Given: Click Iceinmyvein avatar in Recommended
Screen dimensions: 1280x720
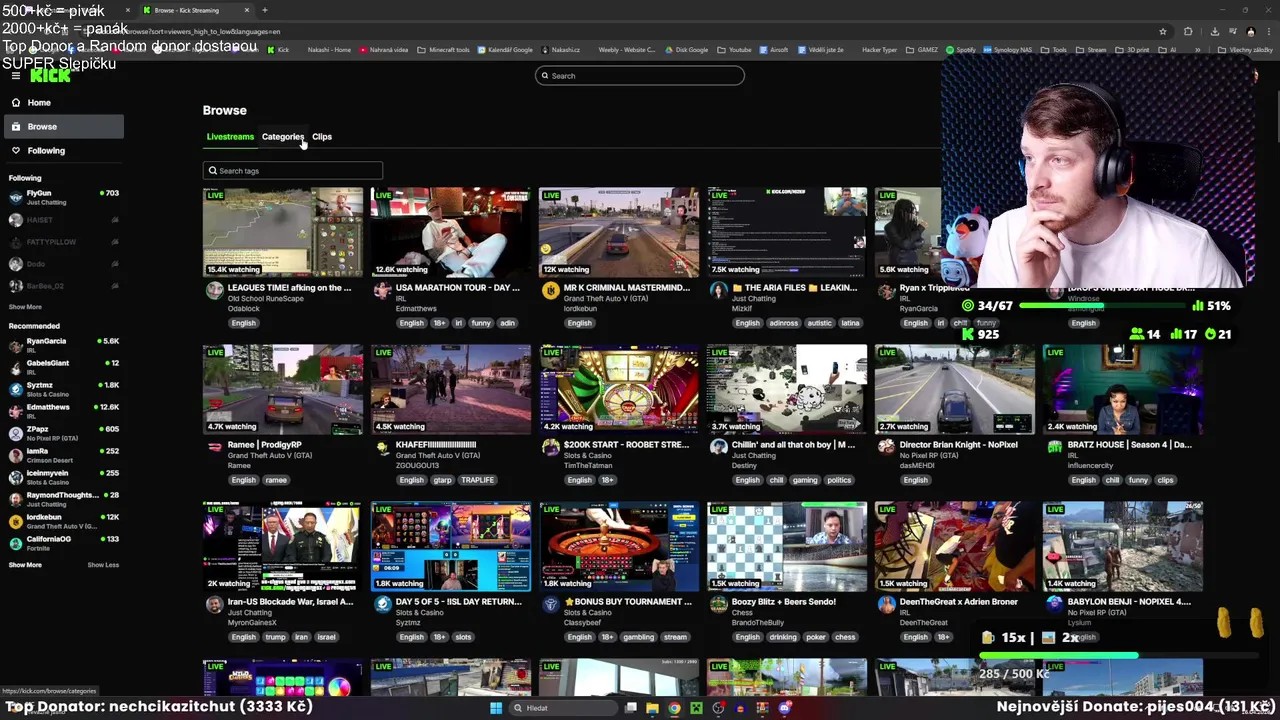Looking at the screenshot, I should (x=15, y=477).
